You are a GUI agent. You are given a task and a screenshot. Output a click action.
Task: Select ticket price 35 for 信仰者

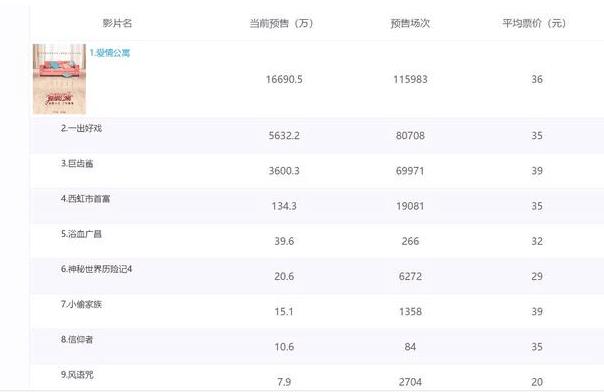537,347
